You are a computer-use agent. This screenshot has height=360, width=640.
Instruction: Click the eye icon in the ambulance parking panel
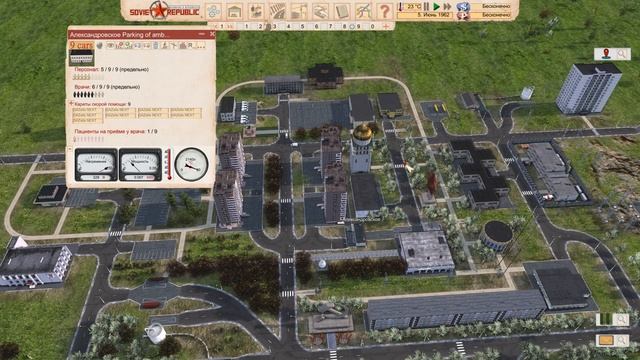point(110,45)
